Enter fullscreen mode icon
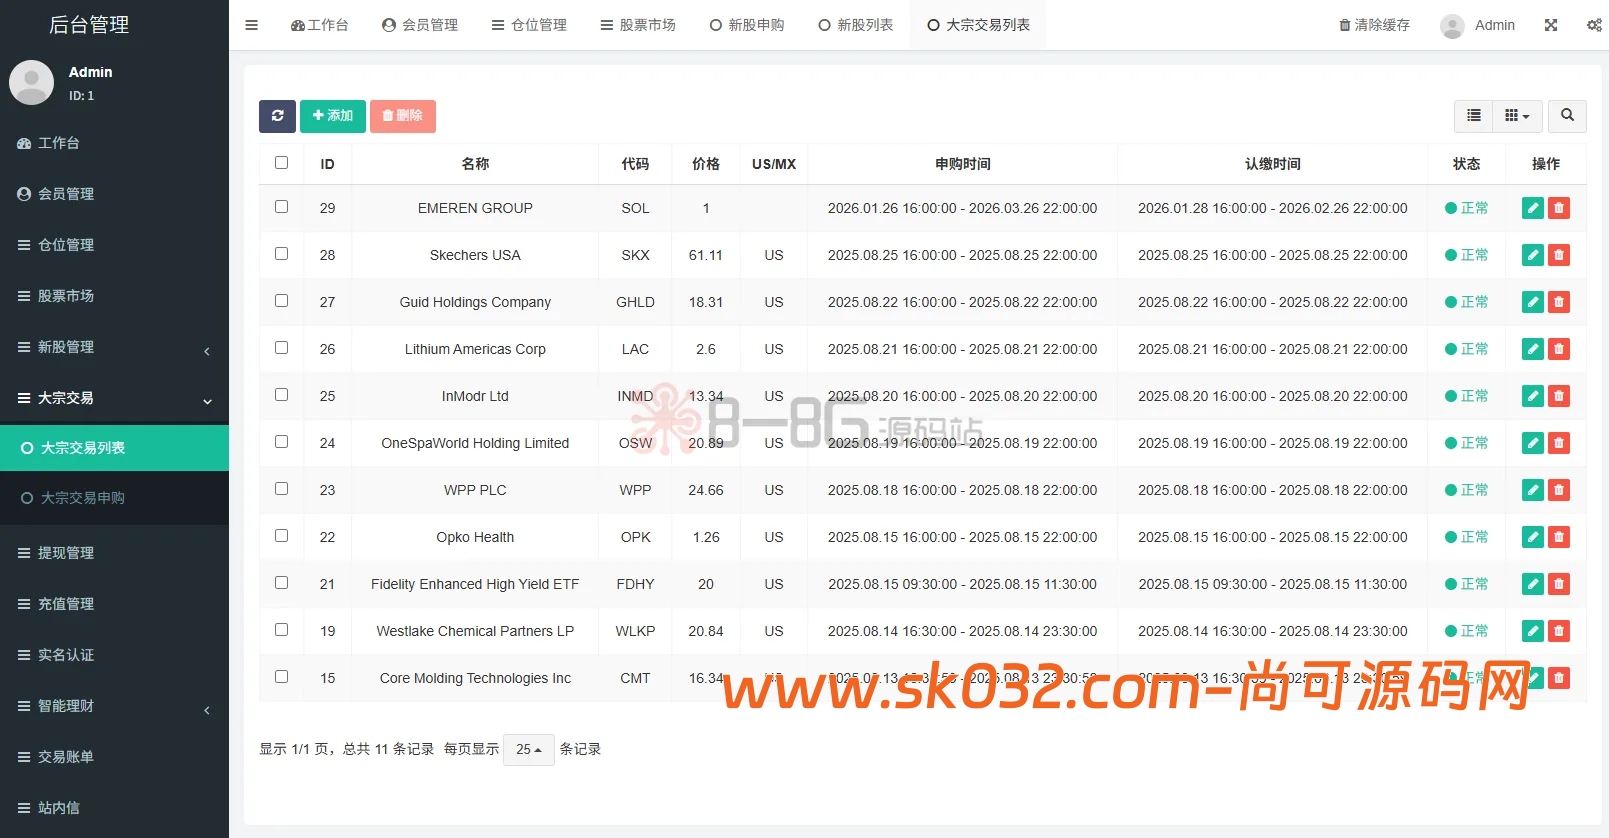 (x=1551, y=25)
